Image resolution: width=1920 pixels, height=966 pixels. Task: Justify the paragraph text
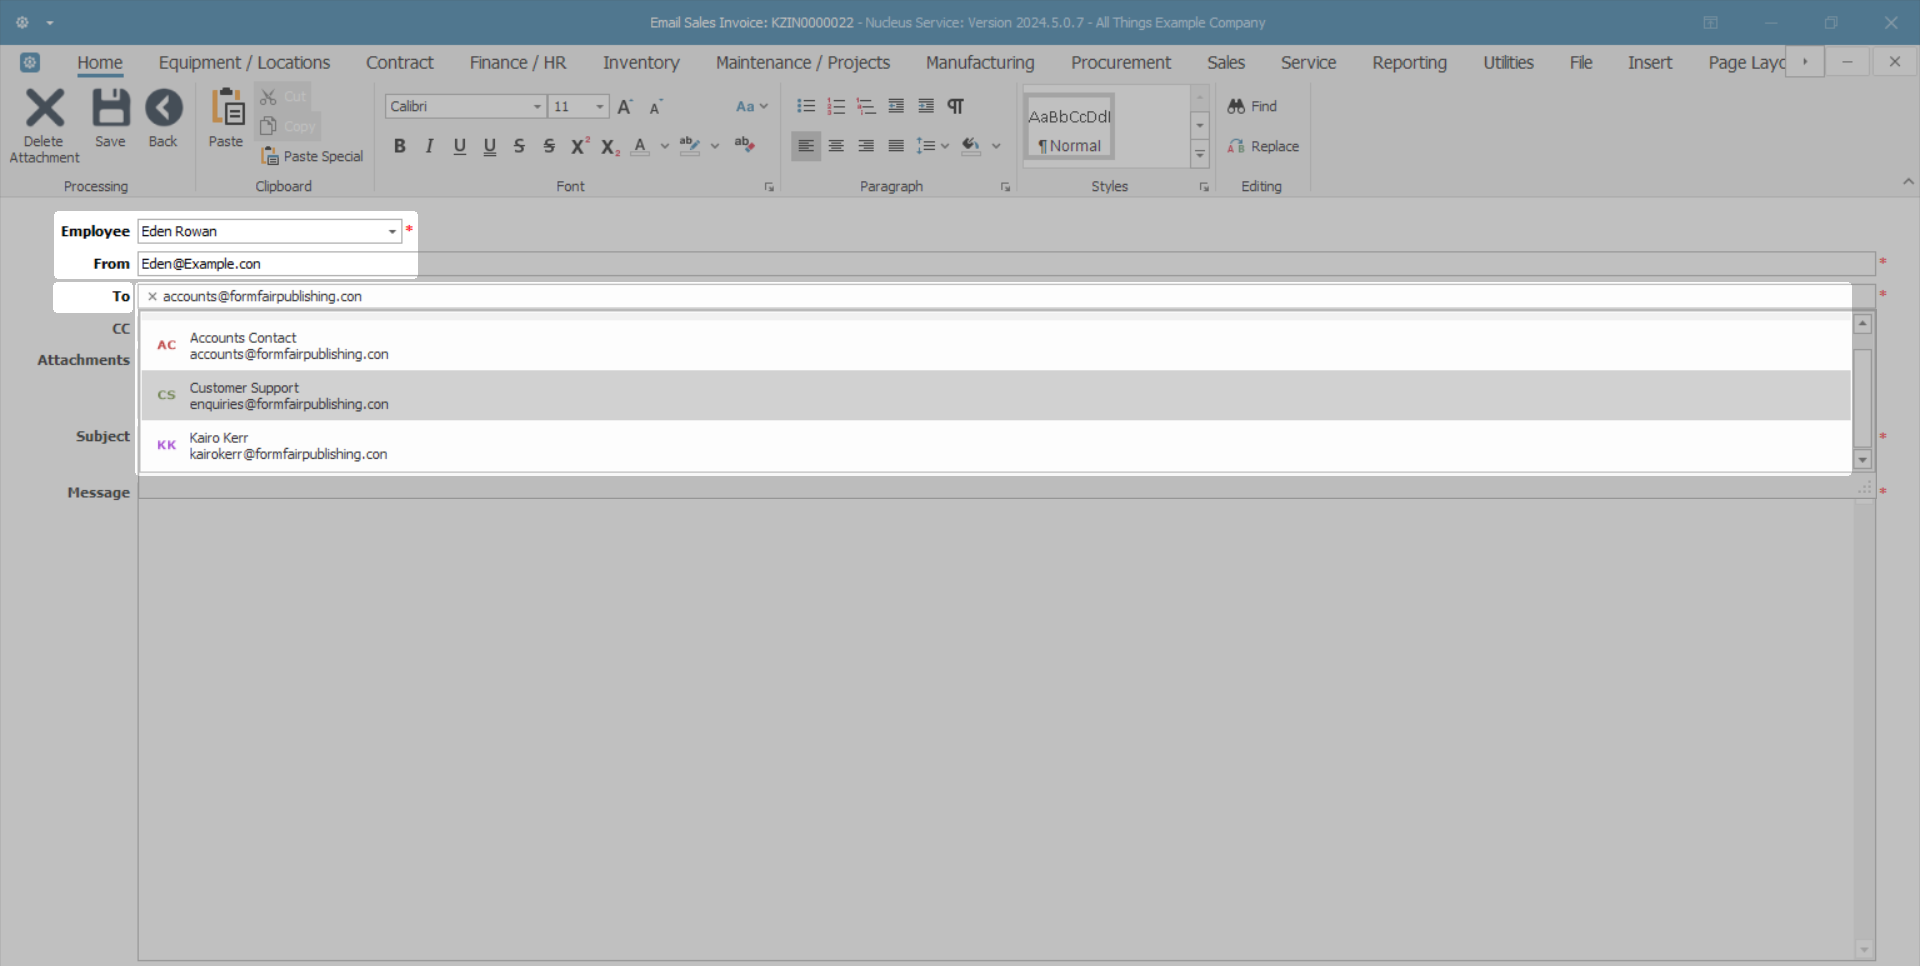[896, 146]
